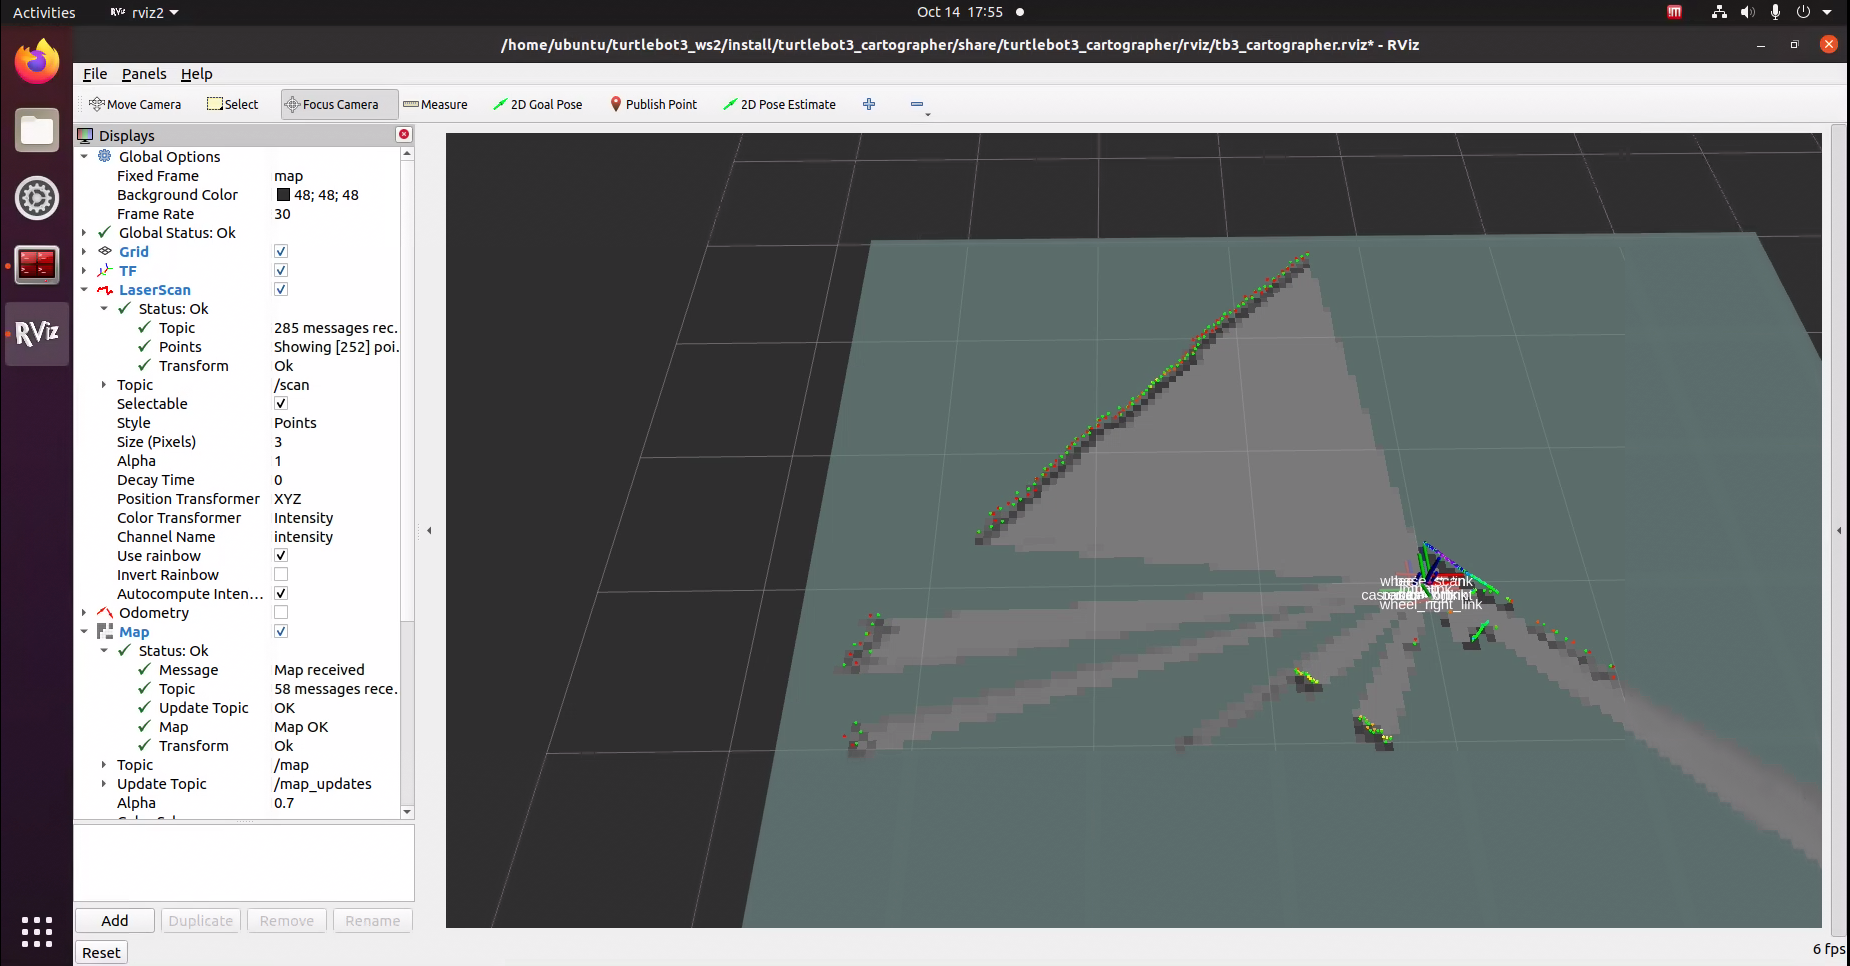Activate the Select tool
1850x966 pixels.
click(x=233, y=104)
